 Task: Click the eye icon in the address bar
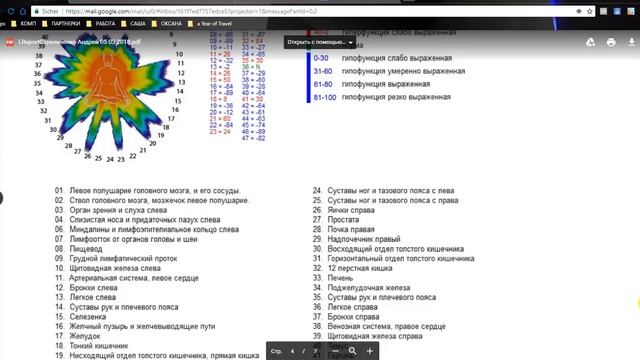tap(579, 11)
